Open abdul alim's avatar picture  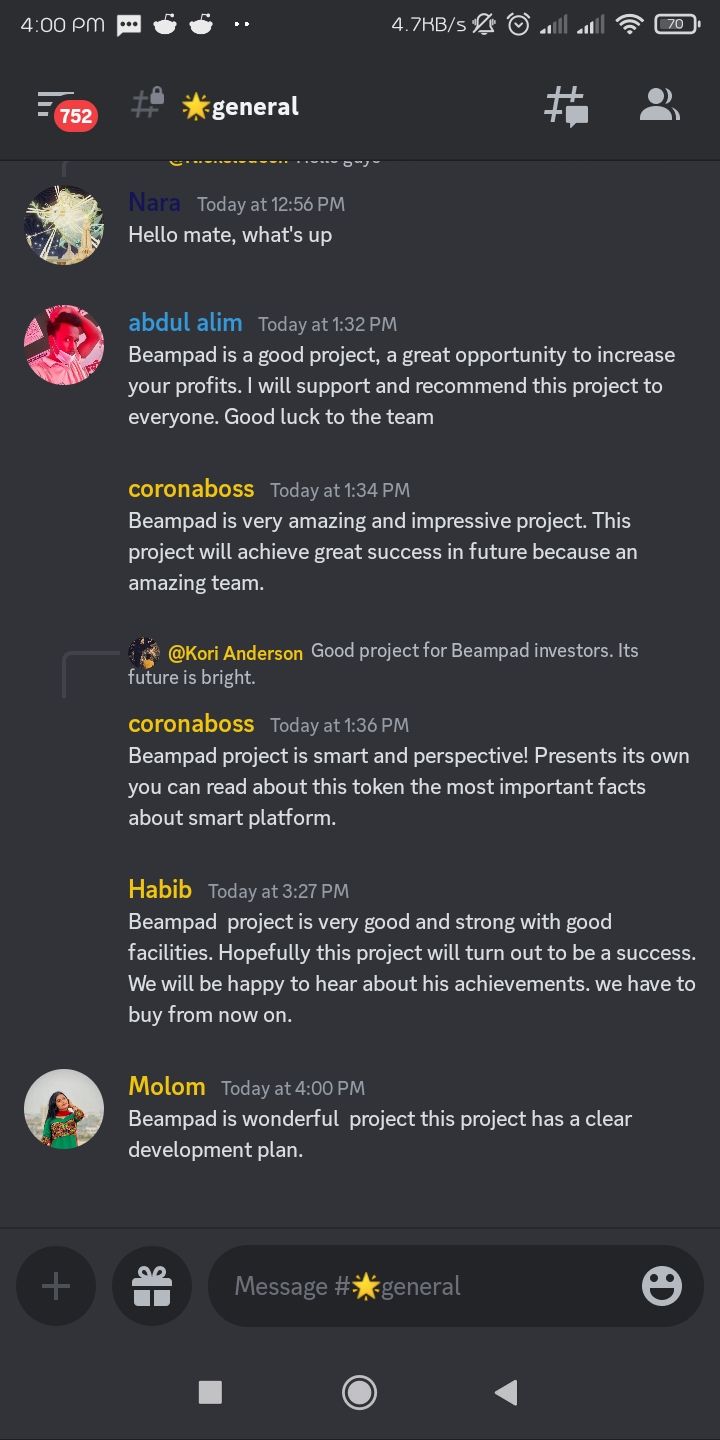tap(64, 345)
